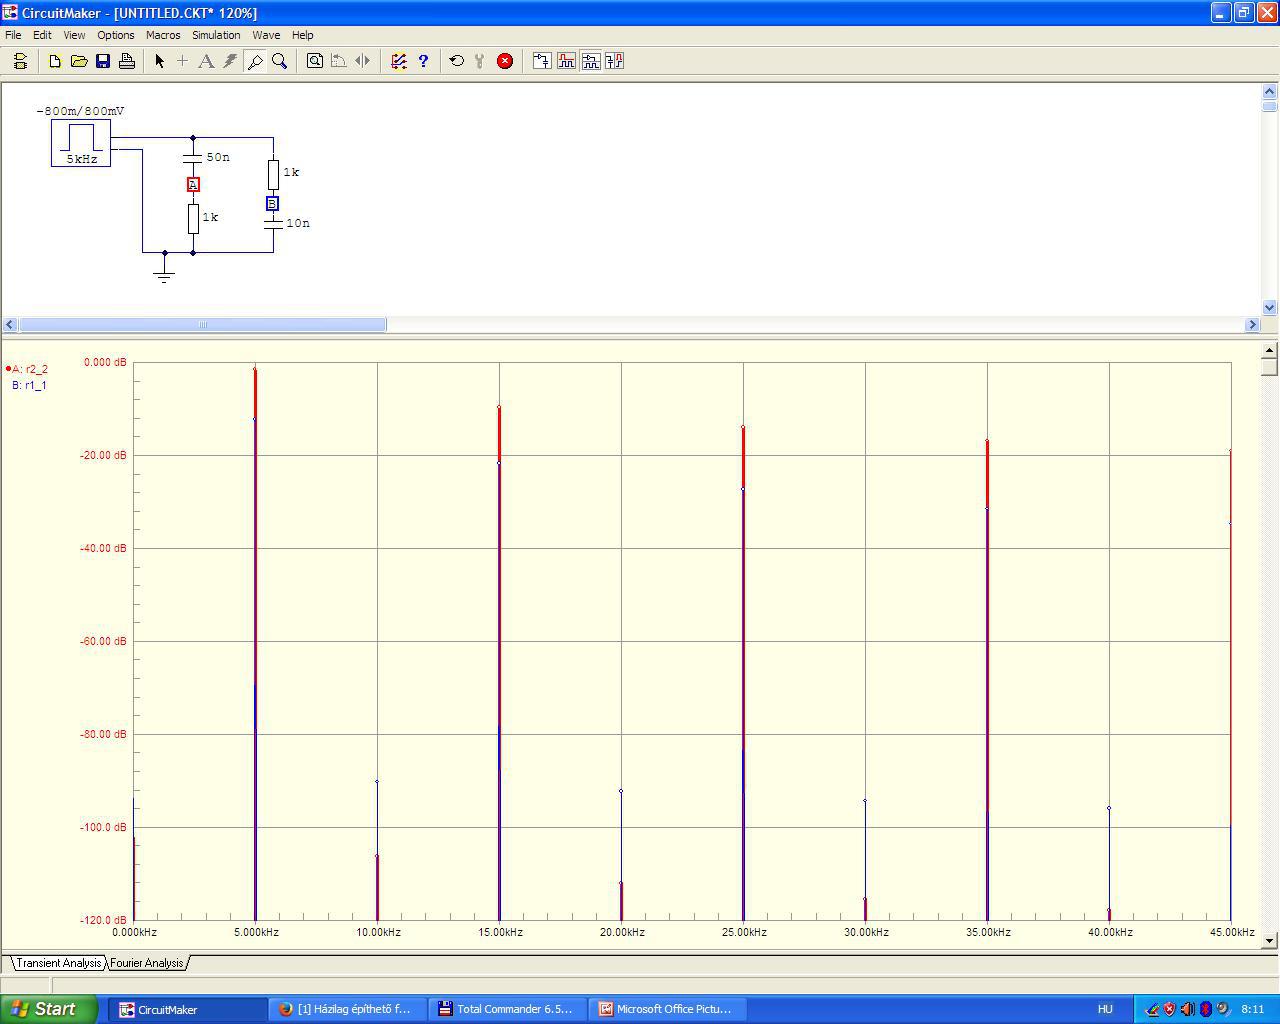Click the 5.000kHz axis label
Screen dimensions: 1280x1024
256,932
